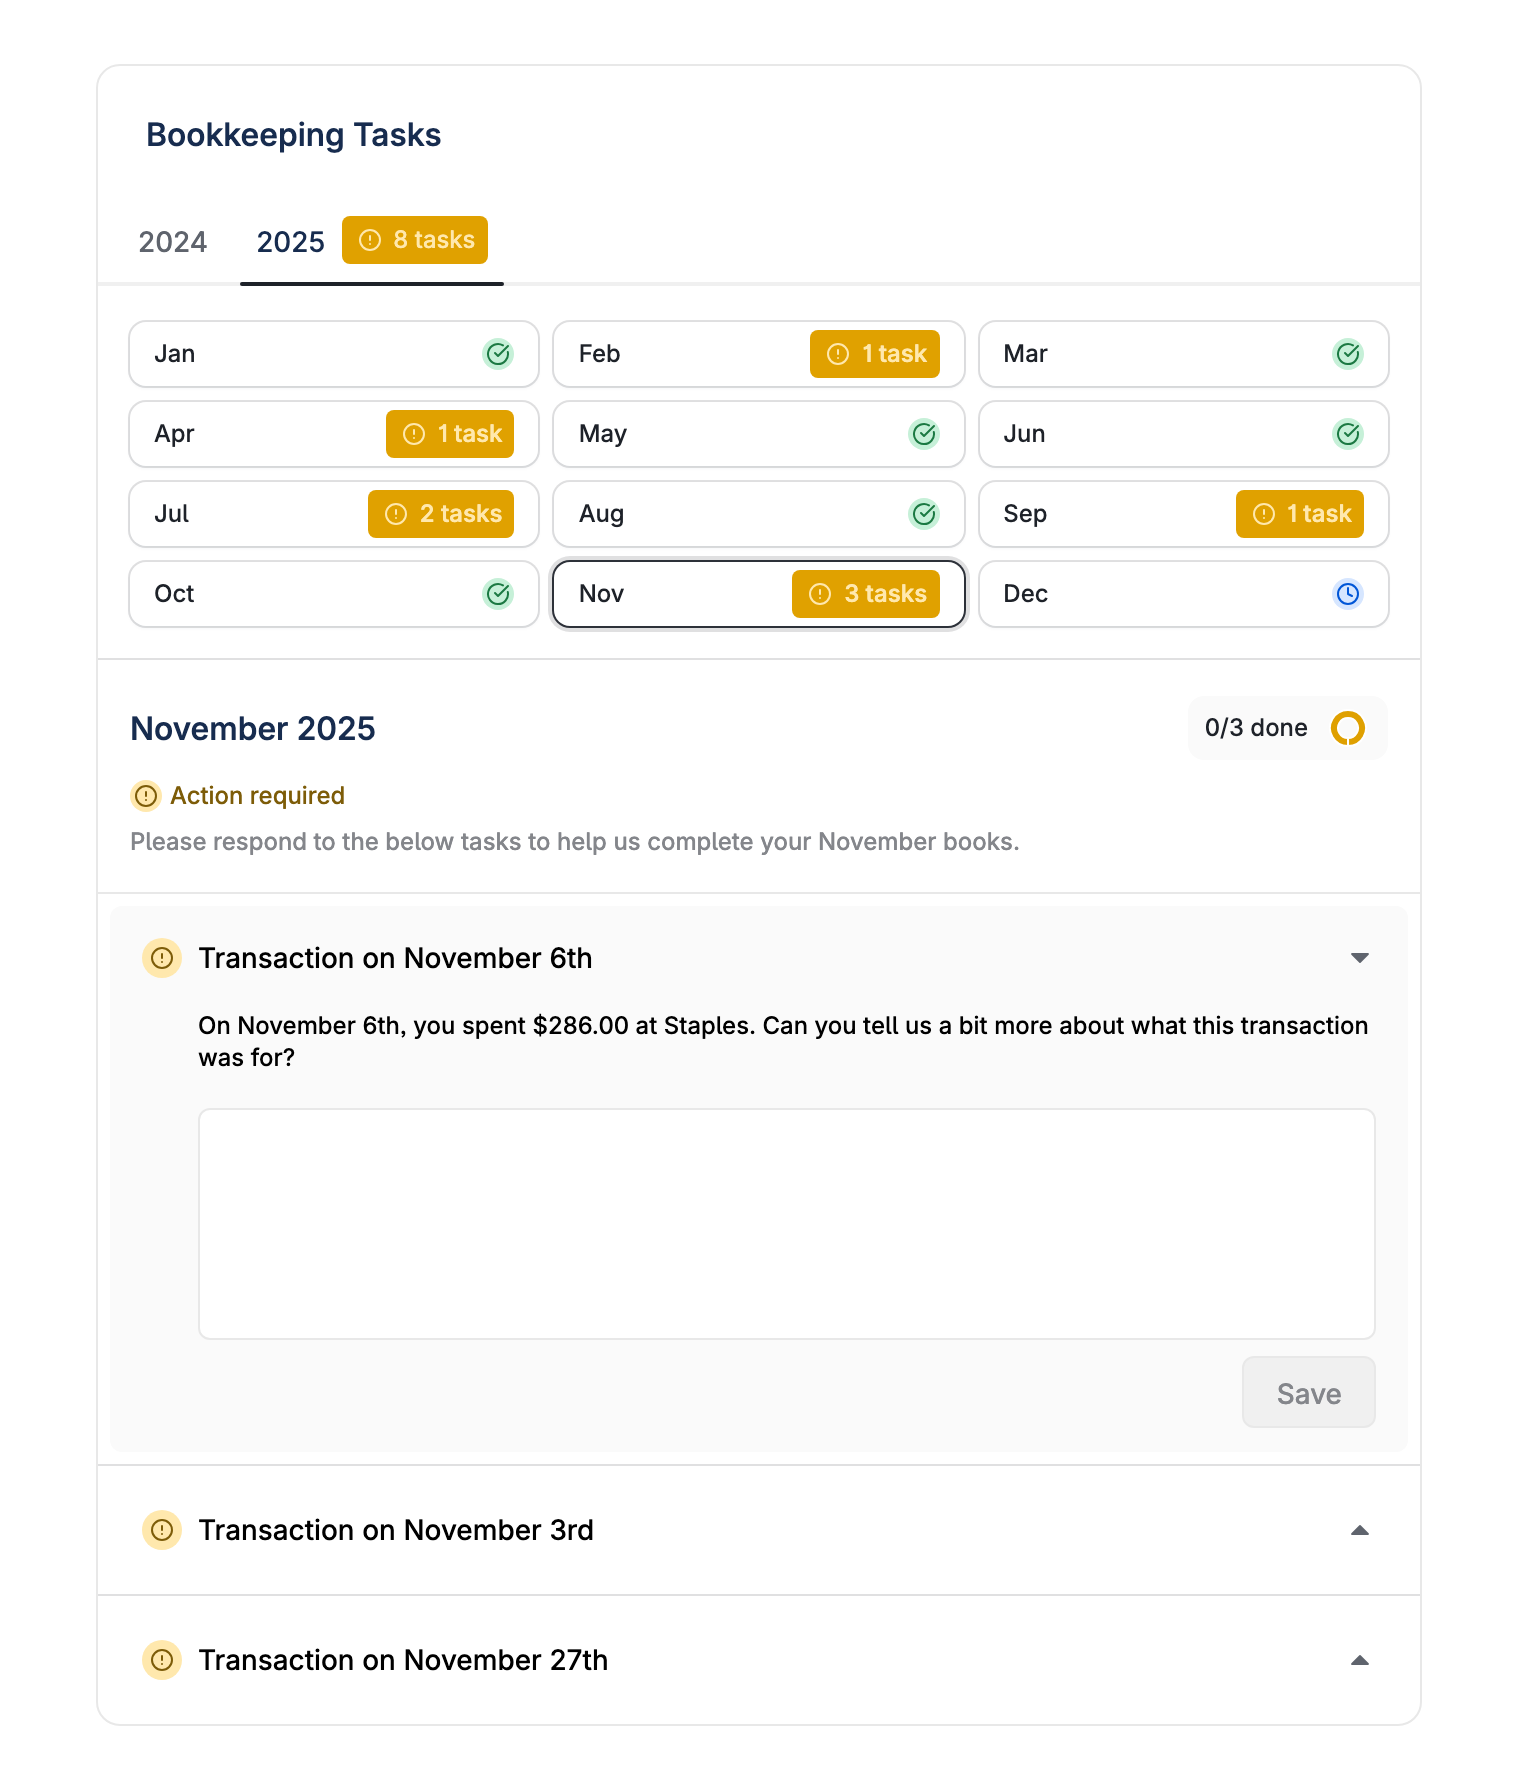Screen dimensions: 1518x1792
Task: Click Oct's green completed checkmark icon
Action: point(498,594)
